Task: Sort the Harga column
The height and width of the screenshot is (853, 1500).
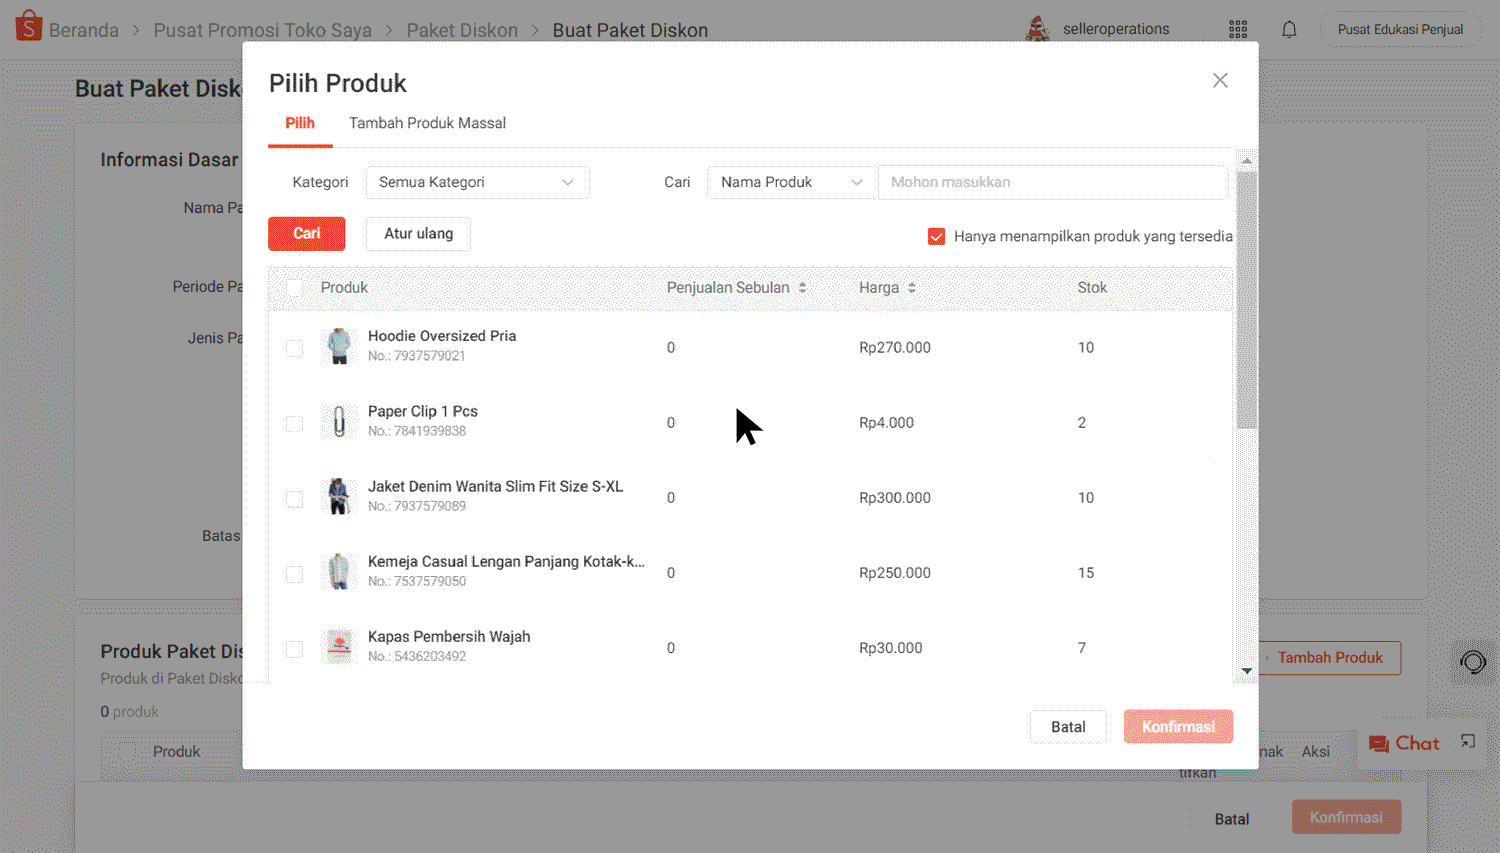Action: tap(911, 287)
